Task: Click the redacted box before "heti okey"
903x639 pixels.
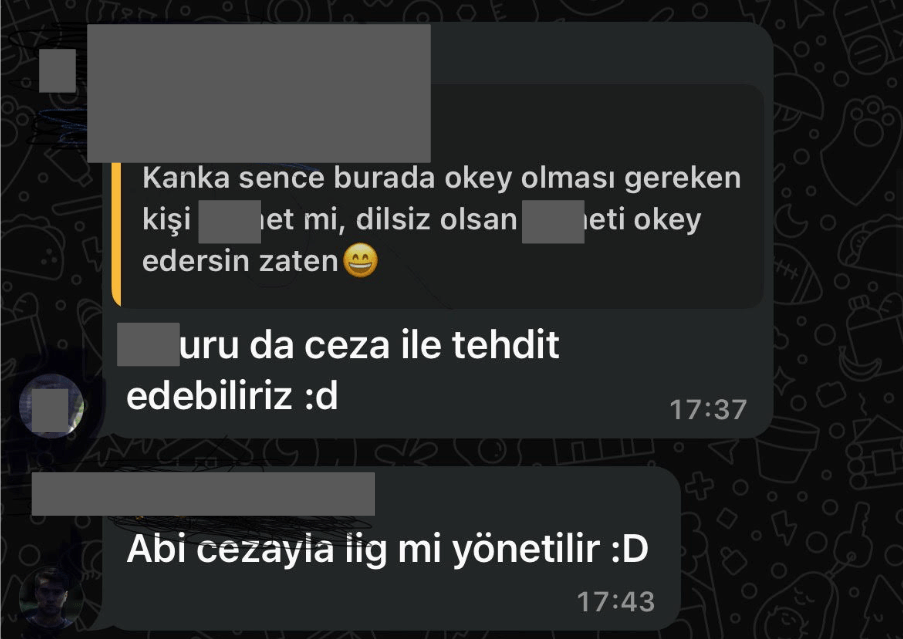Action: (553, 222)
